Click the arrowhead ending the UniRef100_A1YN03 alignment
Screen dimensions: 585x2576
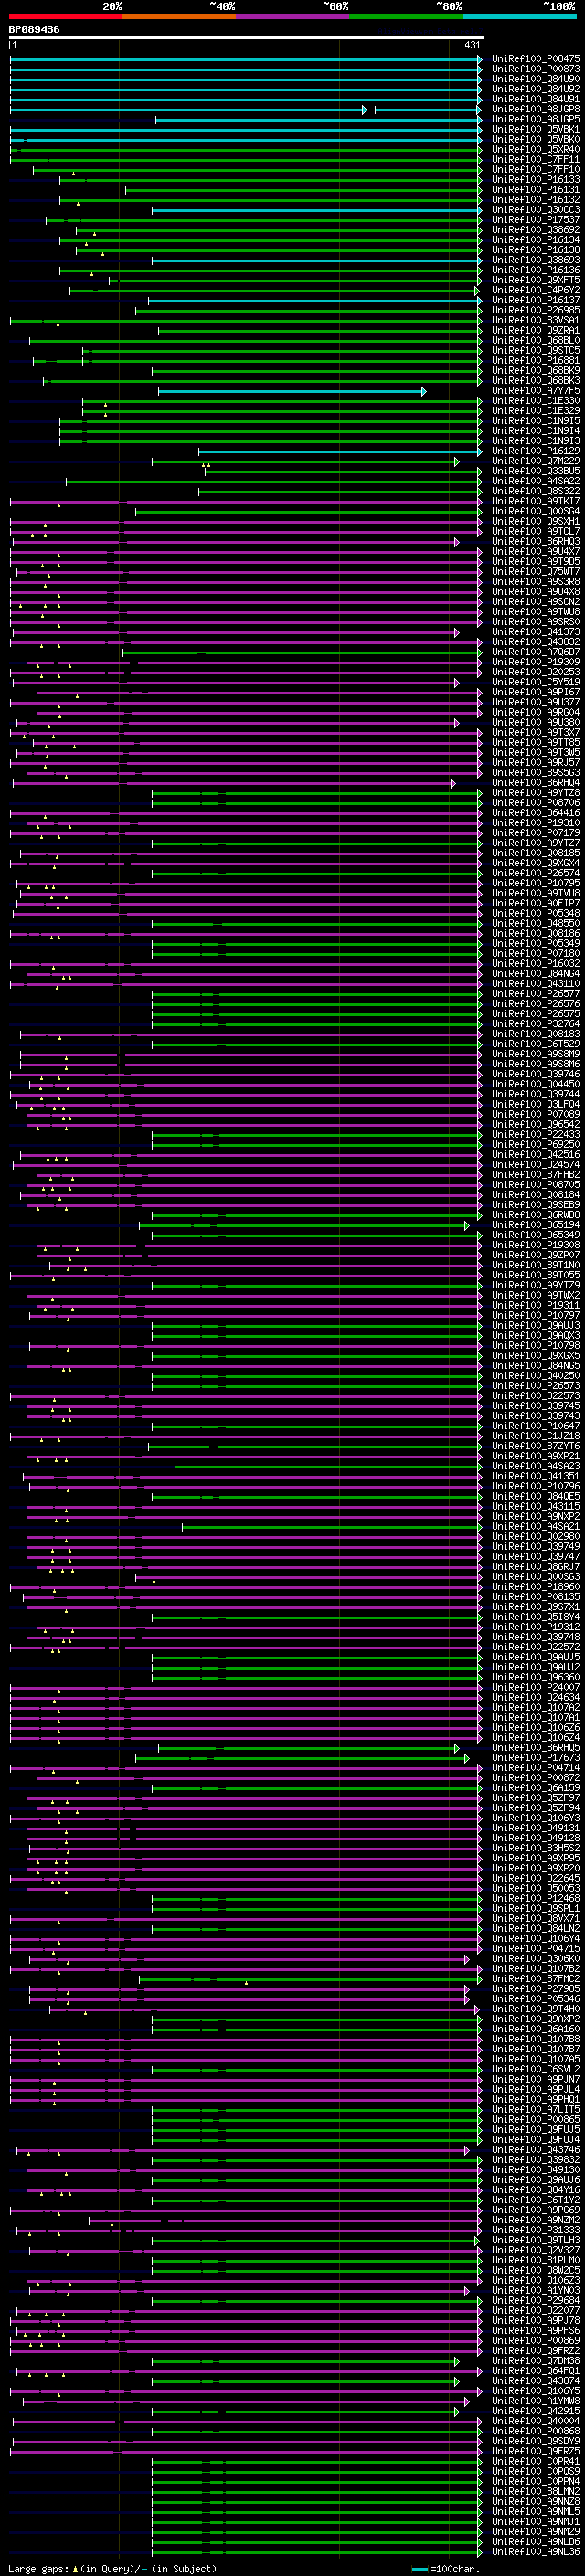pyautogui.click(x=466, y=2290)
